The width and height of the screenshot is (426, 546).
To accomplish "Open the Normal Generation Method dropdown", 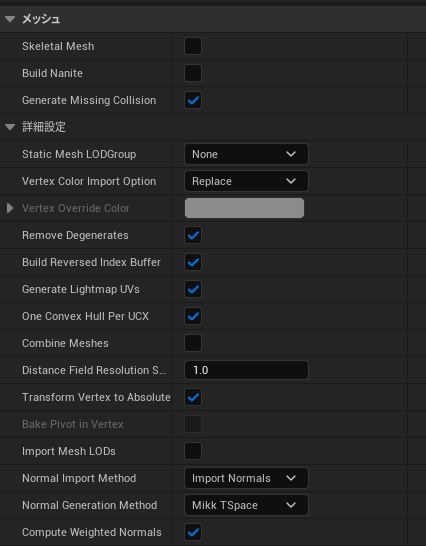I will pos(246,505).
